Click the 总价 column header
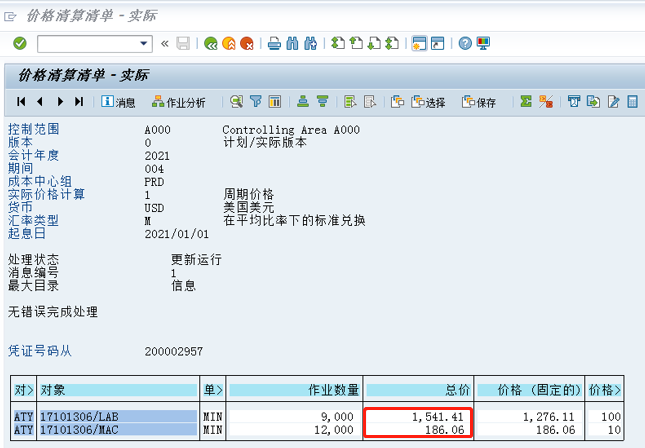 coord(418,390)
